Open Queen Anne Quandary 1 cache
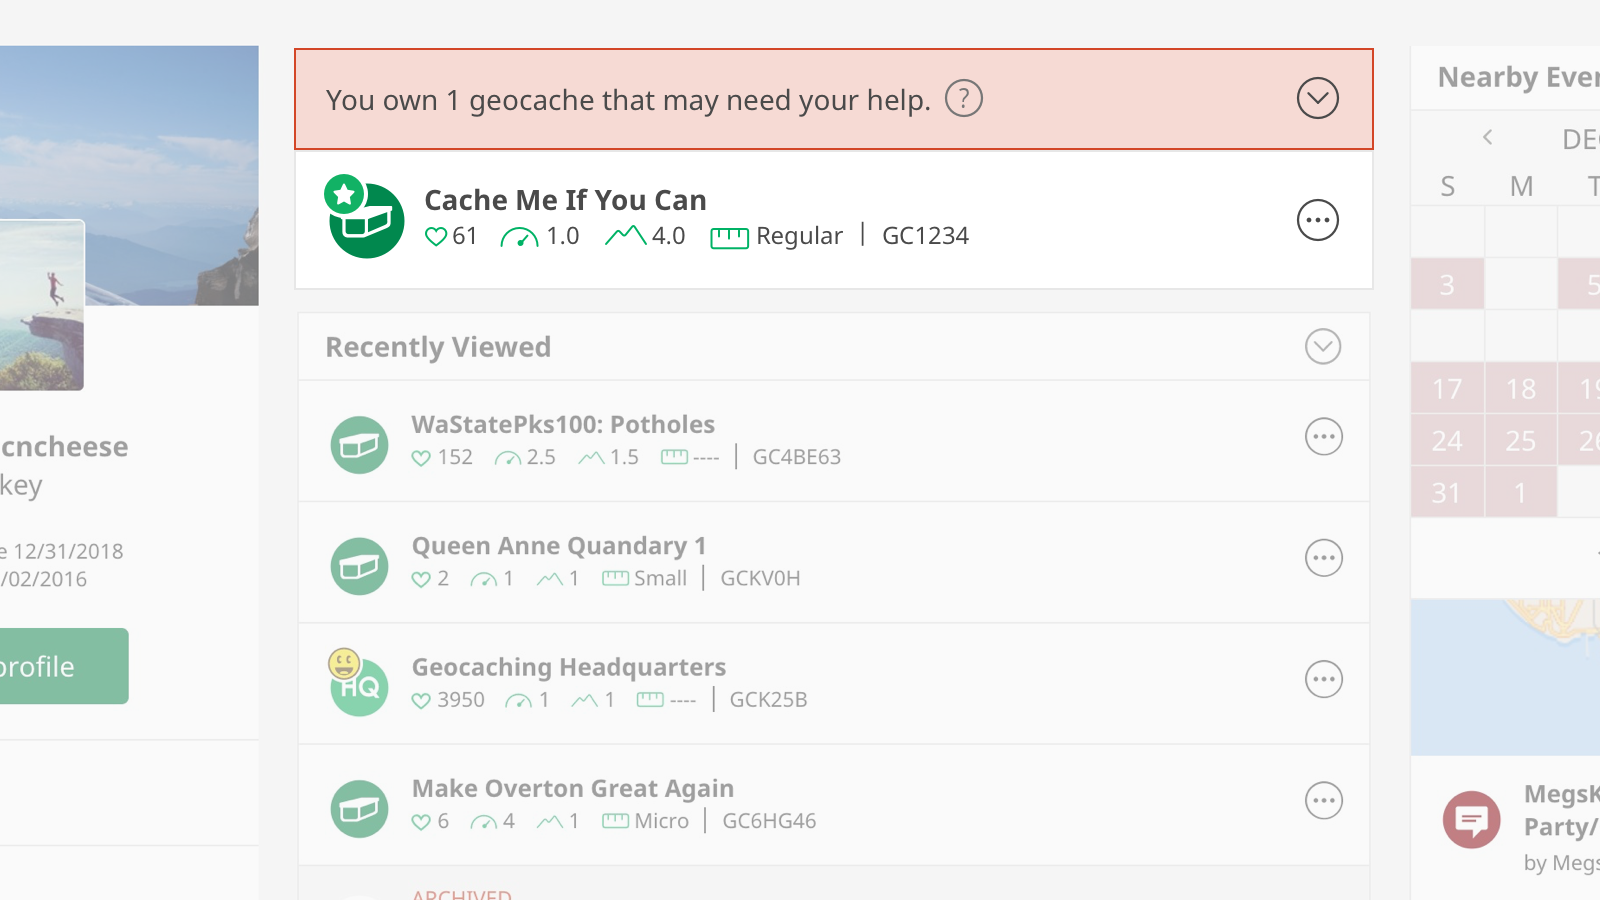This screenshot has width=1600, height=900. (x=558, y=546)
